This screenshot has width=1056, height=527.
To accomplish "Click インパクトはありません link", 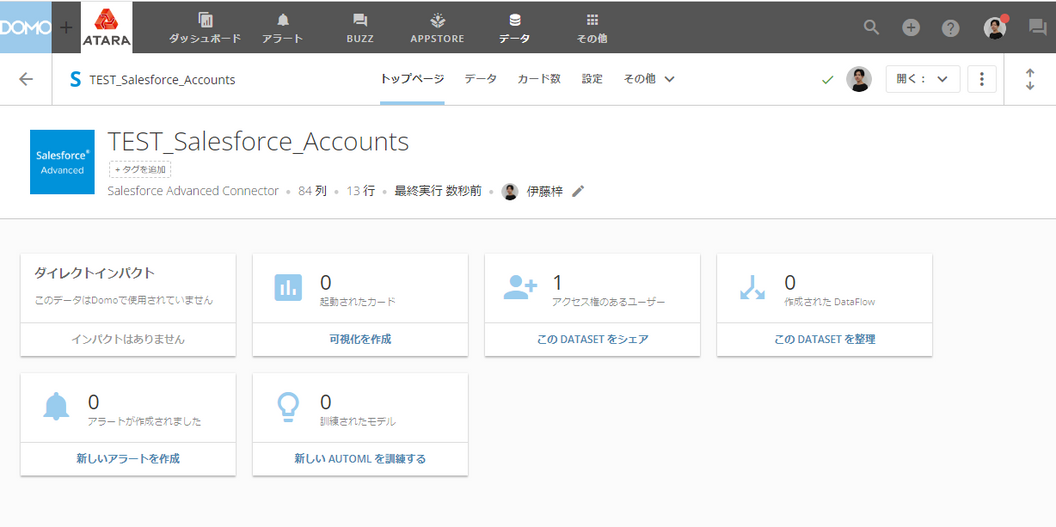I will [128, 339].
